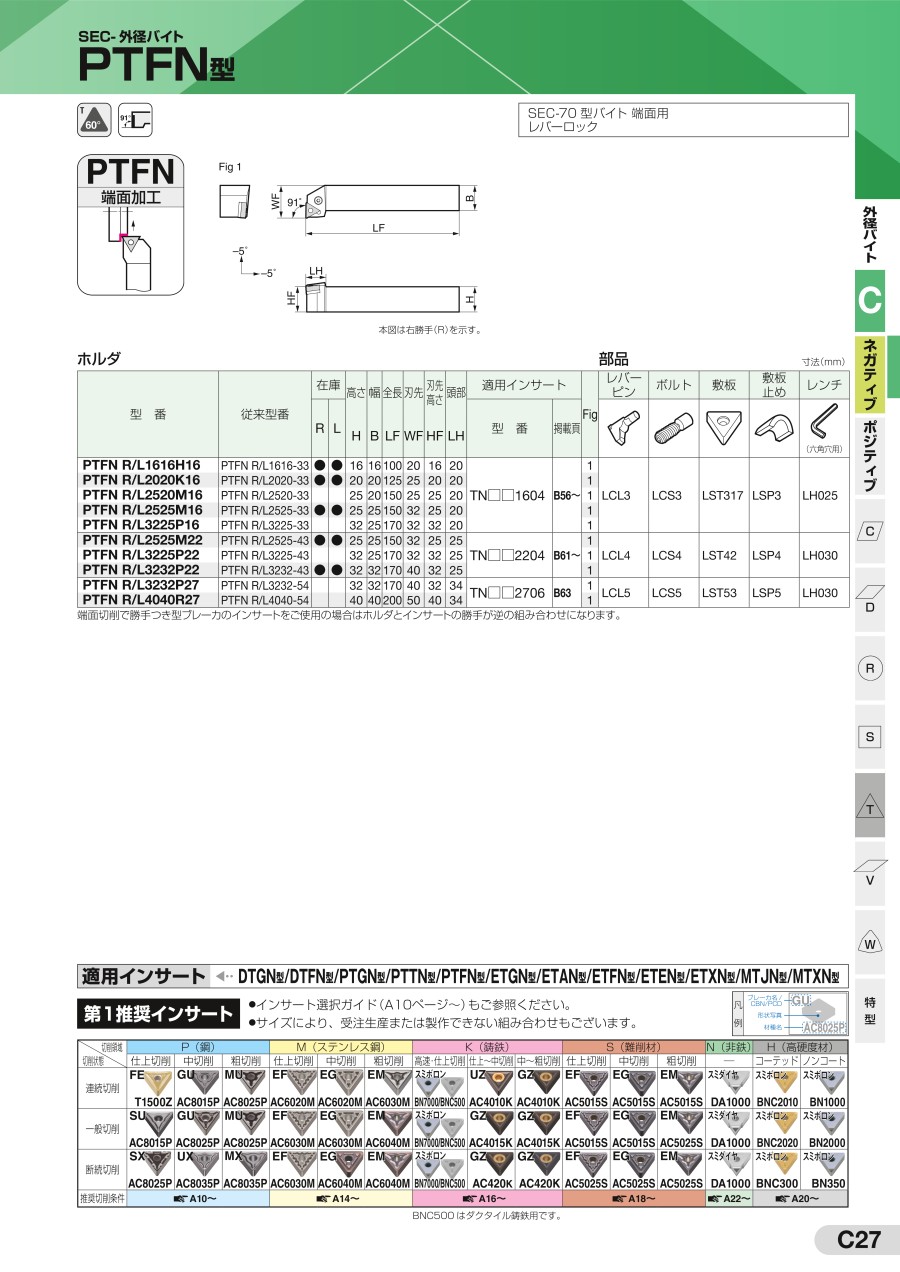
Task: Select the round R insert shape icon
Action: [870, 668]
